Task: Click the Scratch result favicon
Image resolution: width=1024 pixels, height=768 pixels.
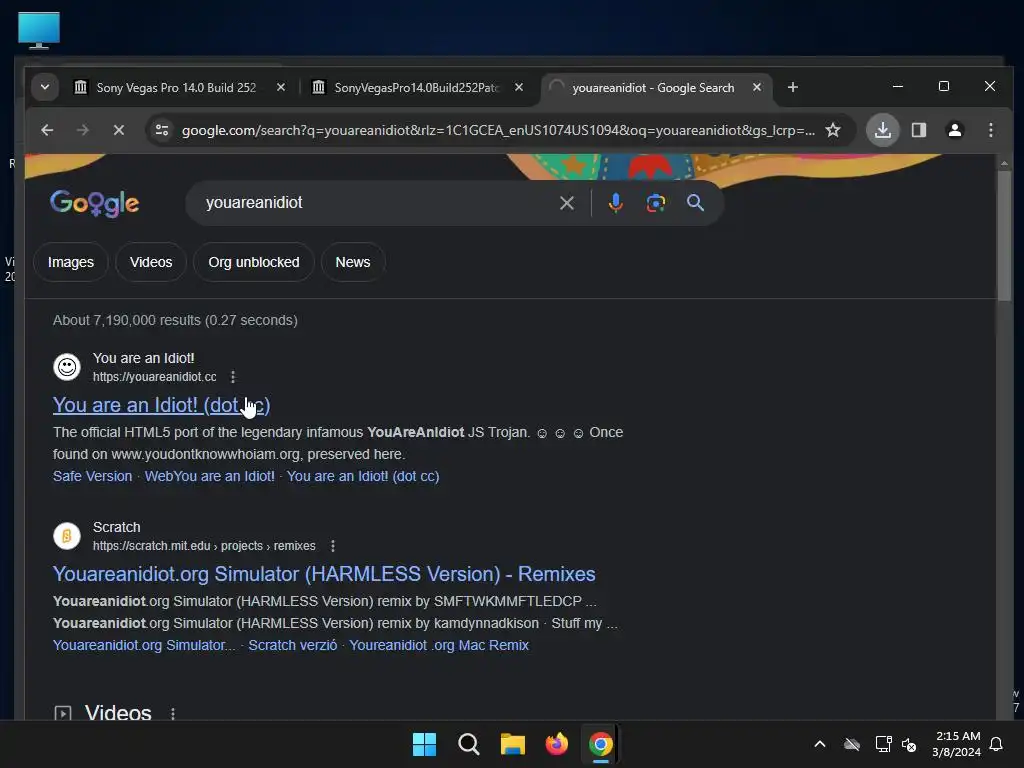Action: [x=67, y=536]
